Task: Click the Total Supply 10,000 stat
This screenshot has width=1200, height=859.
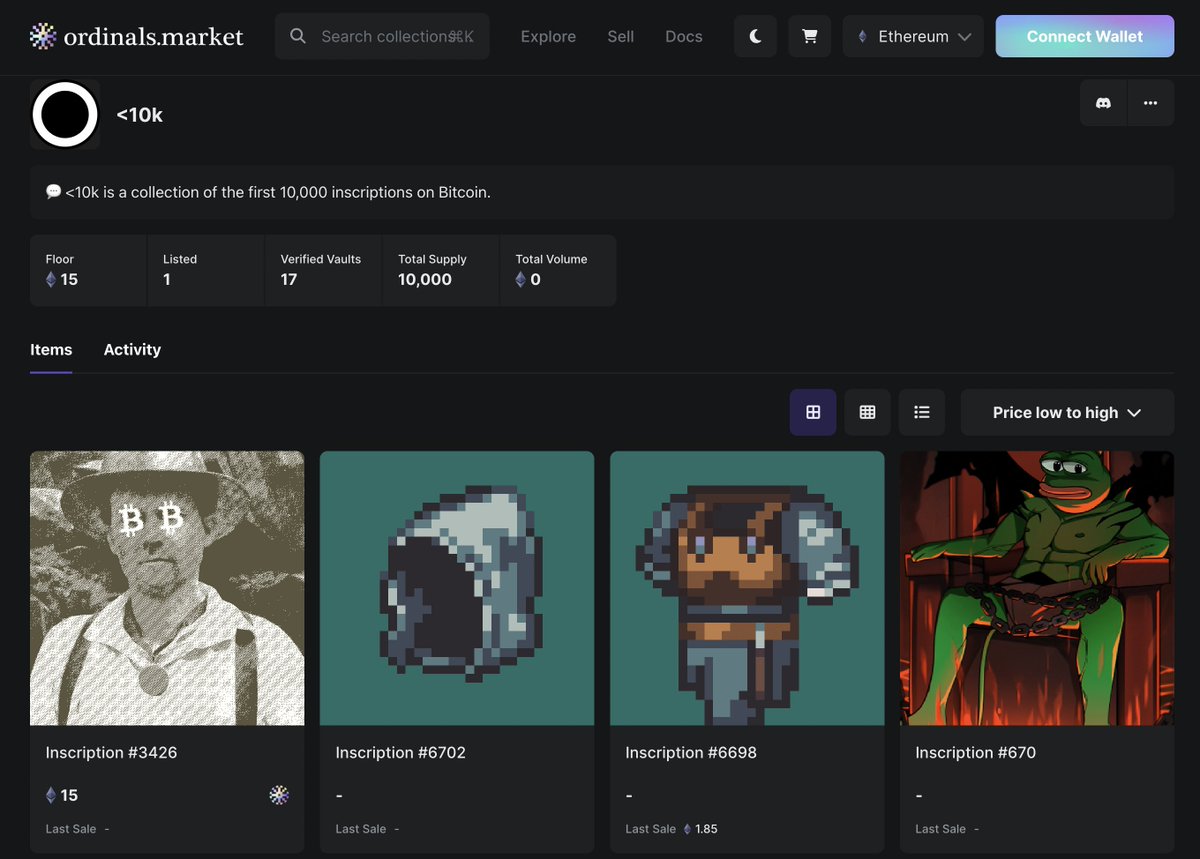Action: pos(440,270)
